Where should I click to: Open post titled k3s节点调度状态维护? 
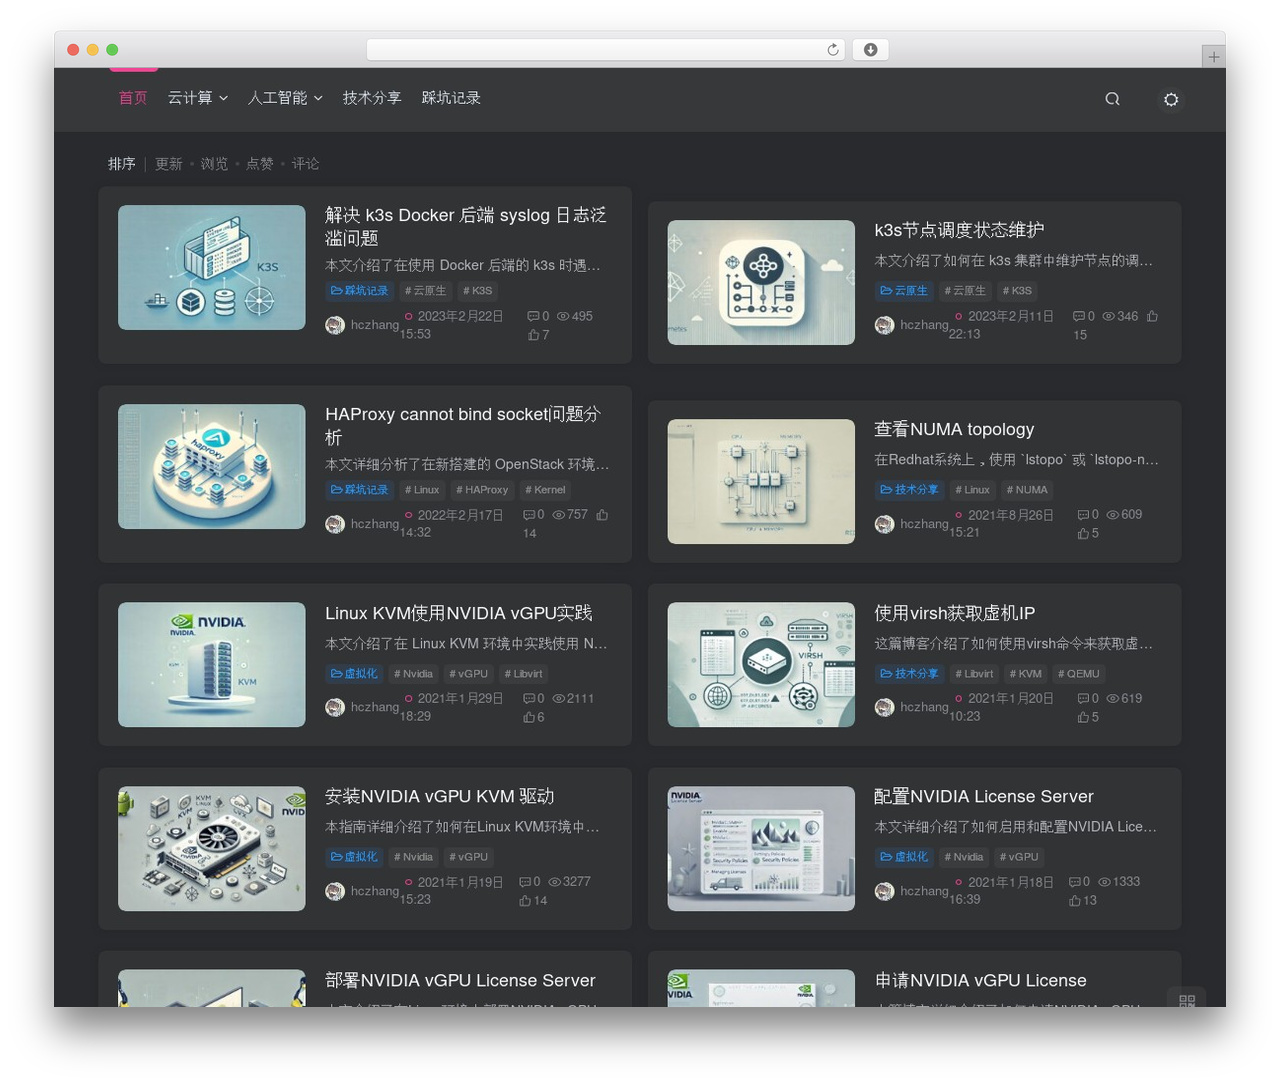pyautogui.click(x=959, y=230)
